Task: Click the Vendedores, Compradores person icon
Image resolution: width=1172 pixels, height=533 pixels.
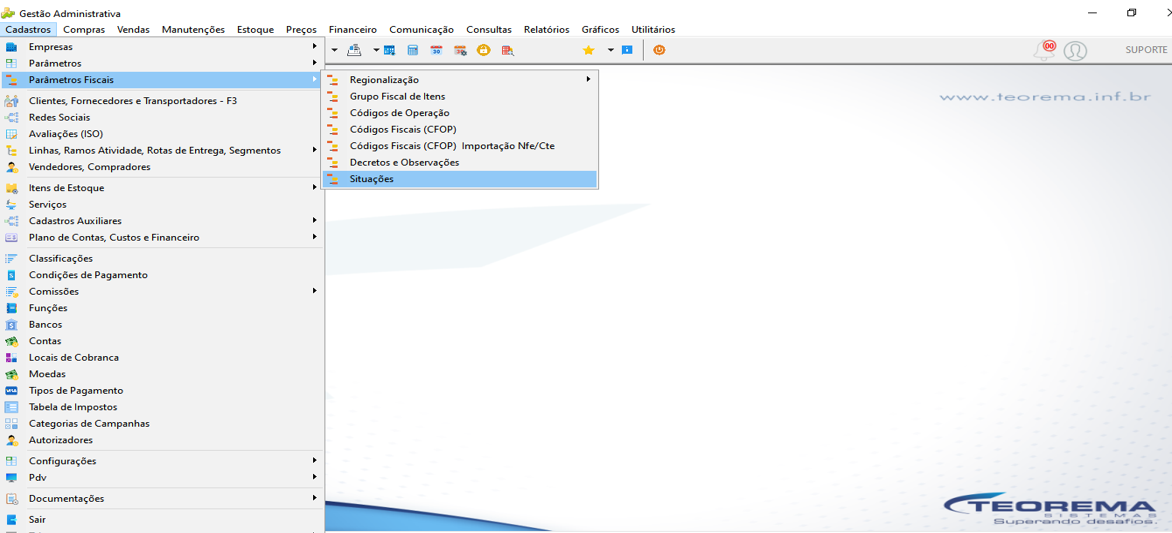Action: coord(11,167)
